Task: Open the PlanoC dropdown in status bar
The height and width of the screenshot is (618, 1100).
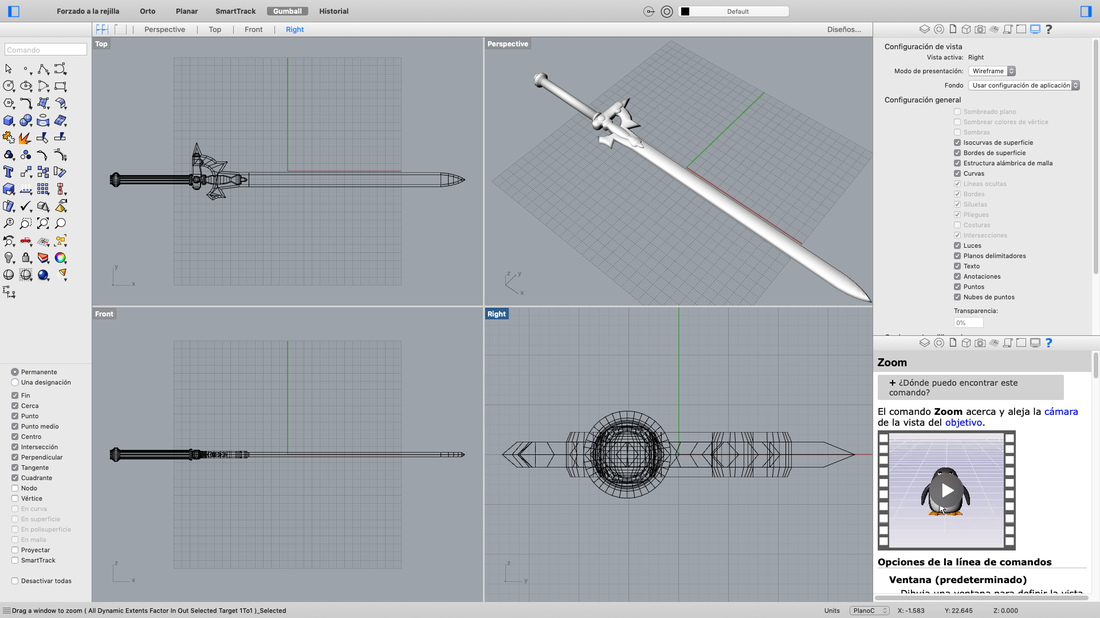Action: point(870,610)
